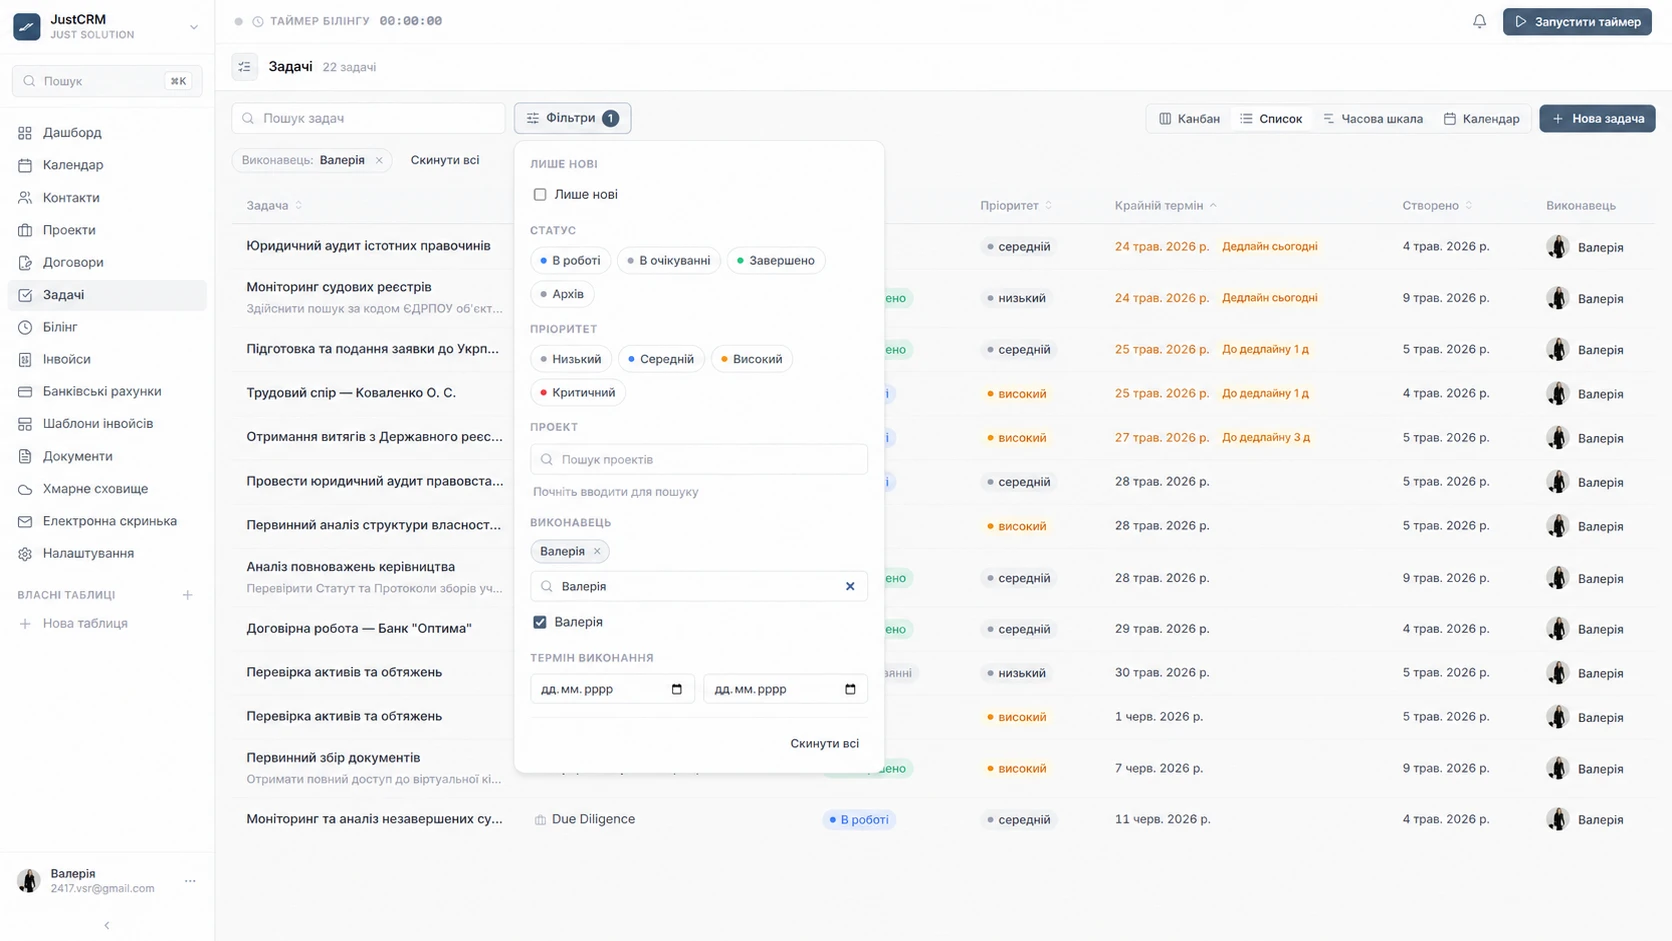
Task: Open Договори in the sidebar
Action: [107, 262]
